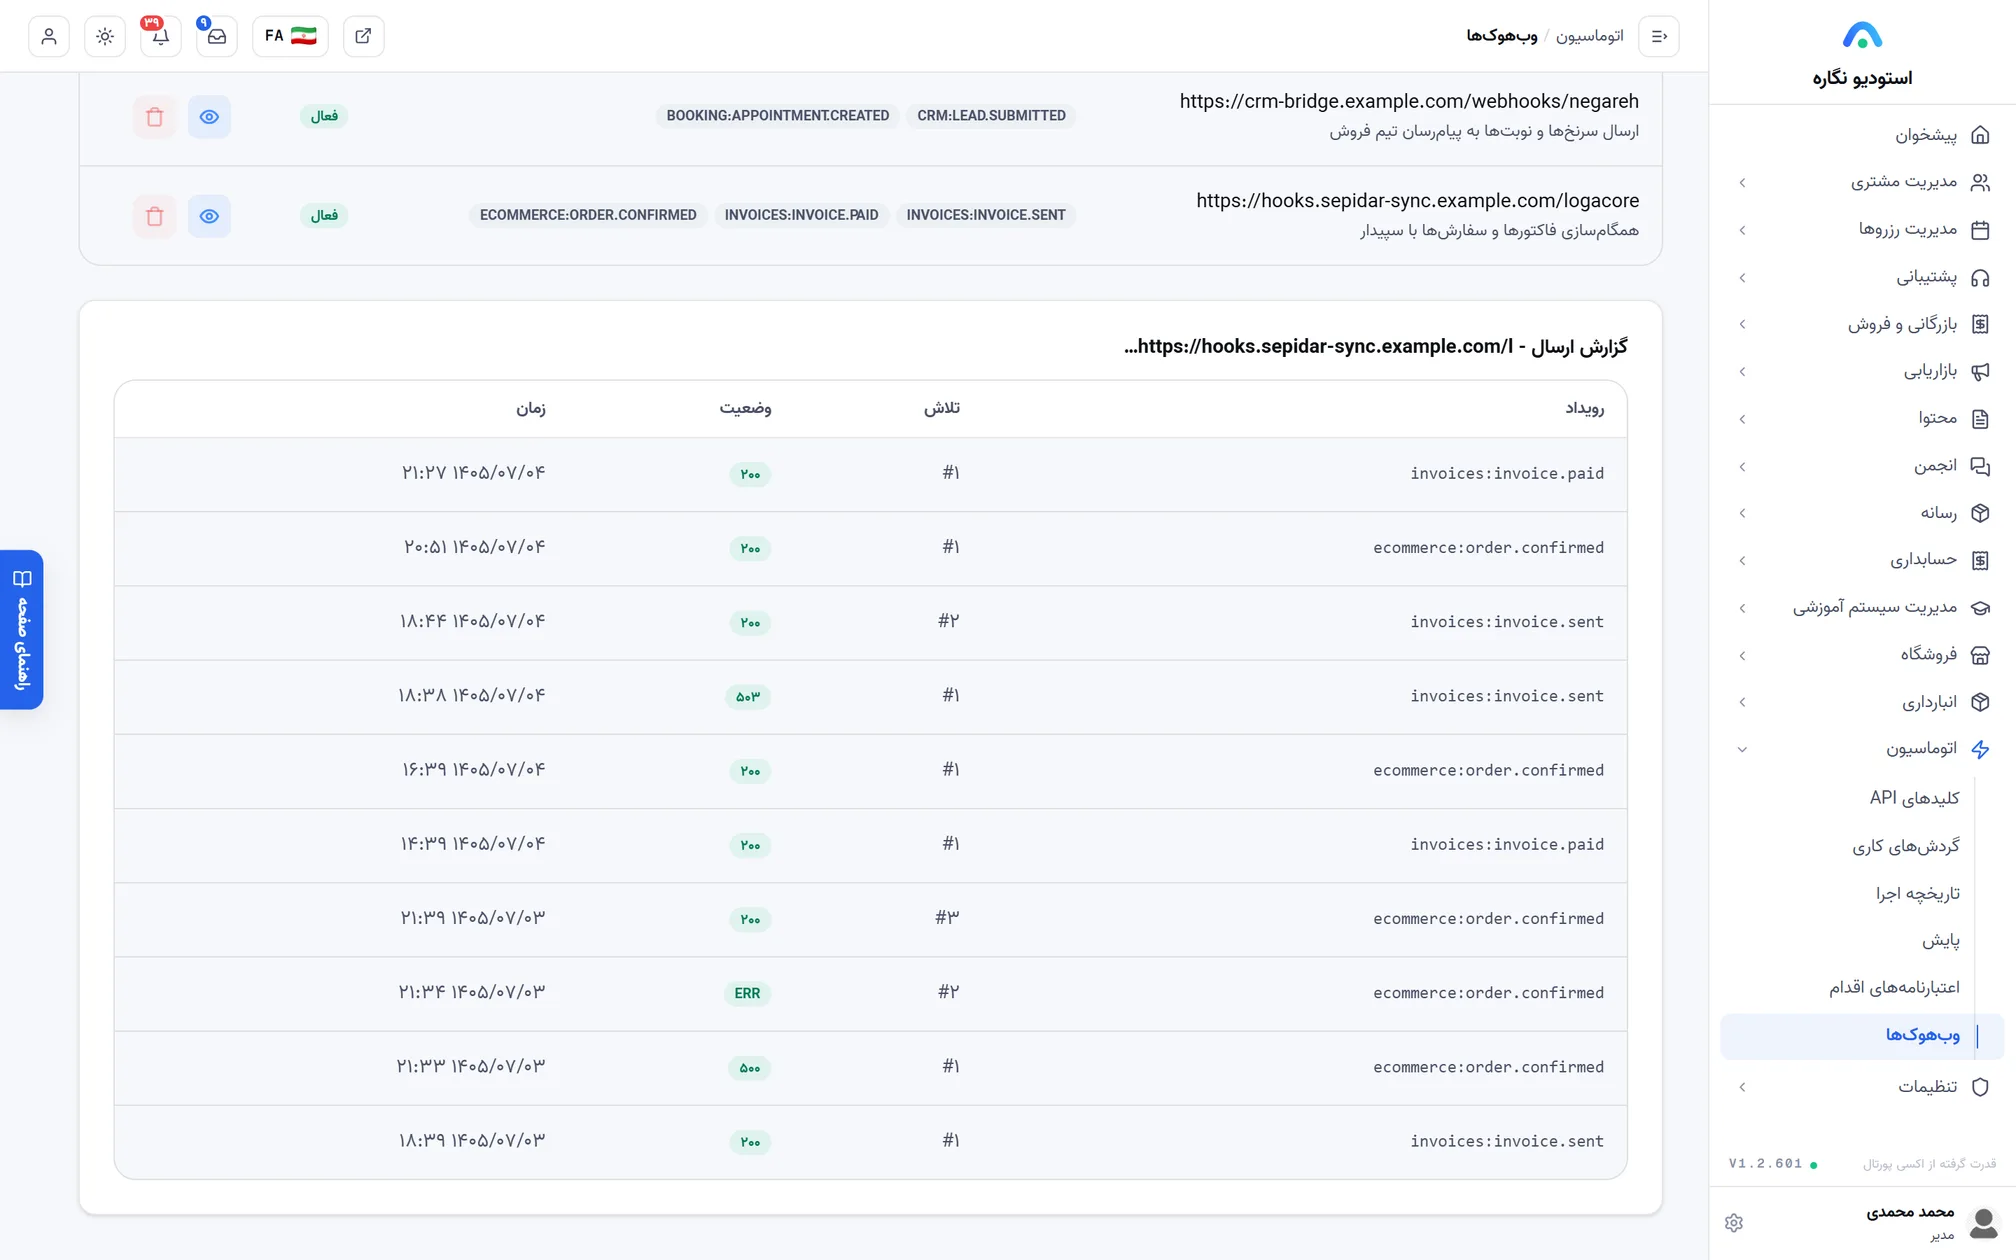Screen dimensions: 2016x1260
Task: Open user settings gear icon at bottom
Action: 1734,1223
